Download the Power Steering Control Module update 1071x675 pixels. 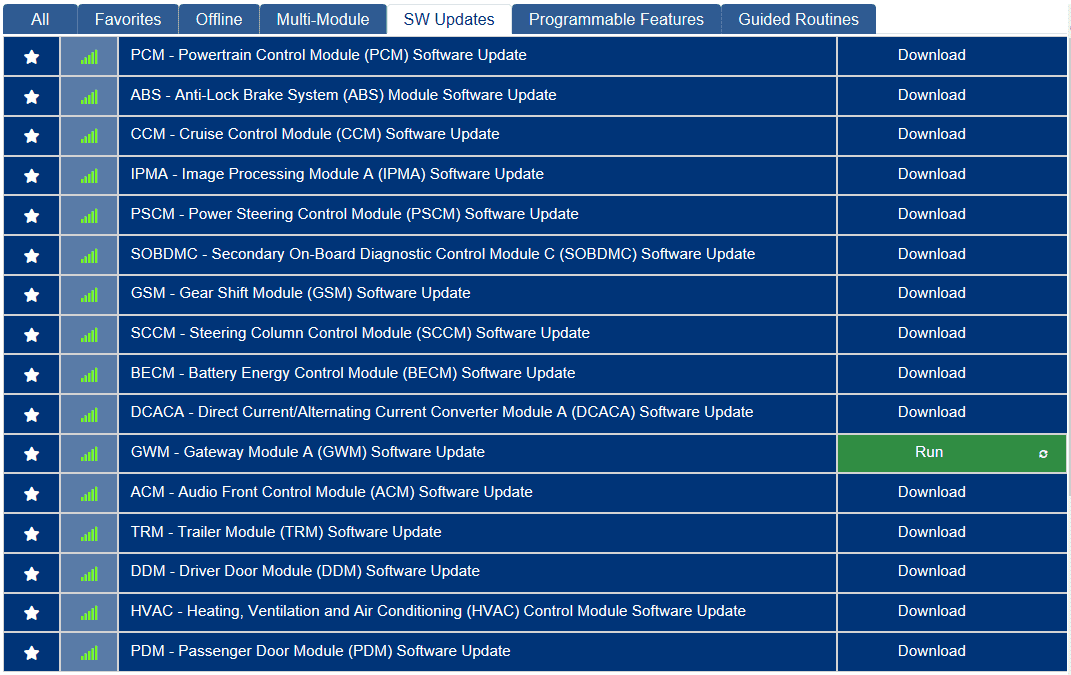(x=932, y=214)
